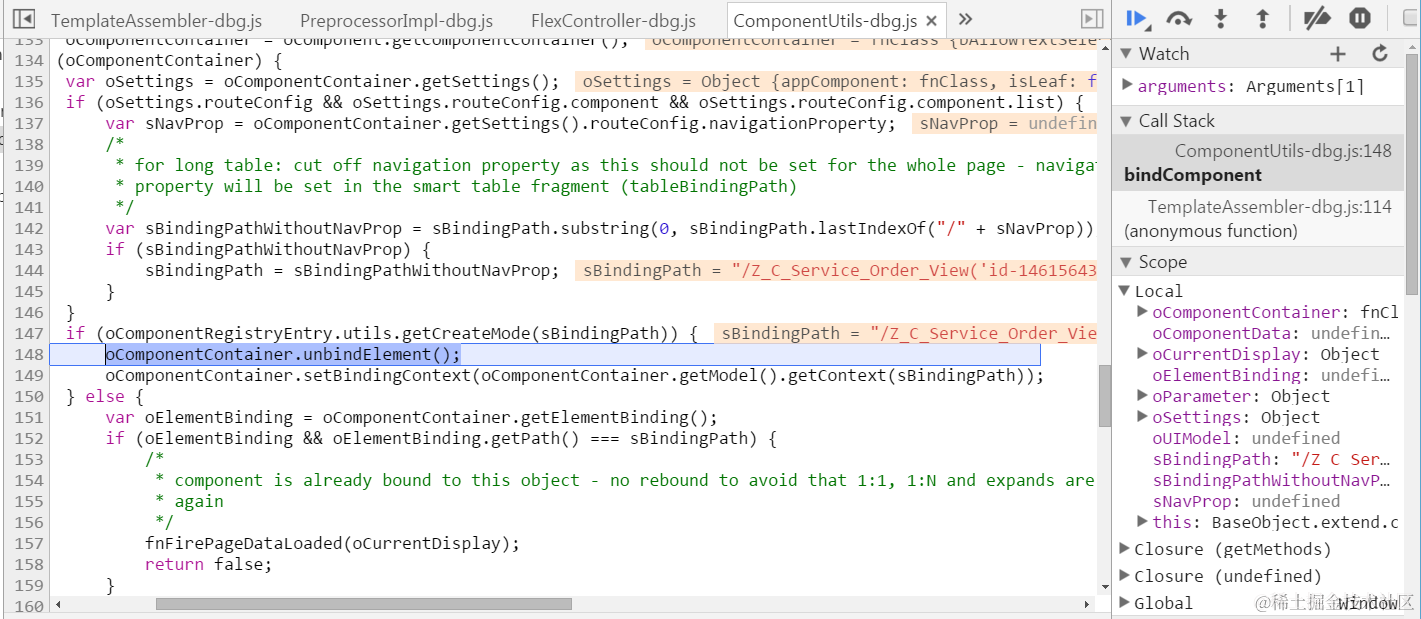Switch to PreprocessorImpl-dbg.js tab

click(397, 20)
